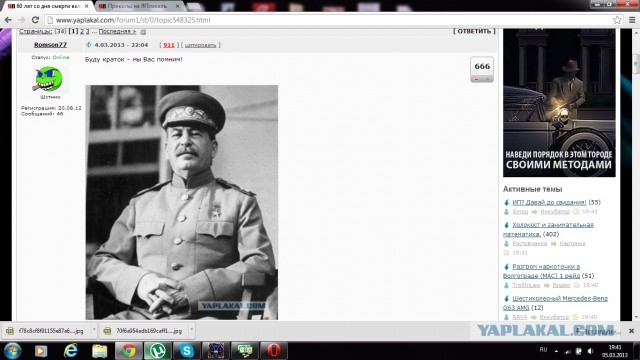Open the green monitors icon in taskbar
Image resolution: width=640 pixels, height=360 pixels.
click(244, 351)
